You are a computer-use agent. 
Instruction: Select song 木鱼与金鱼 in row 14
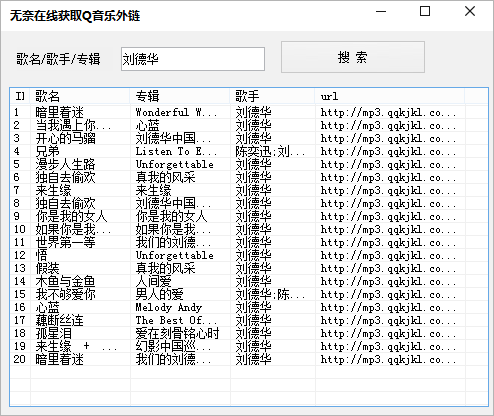[66, 281]
